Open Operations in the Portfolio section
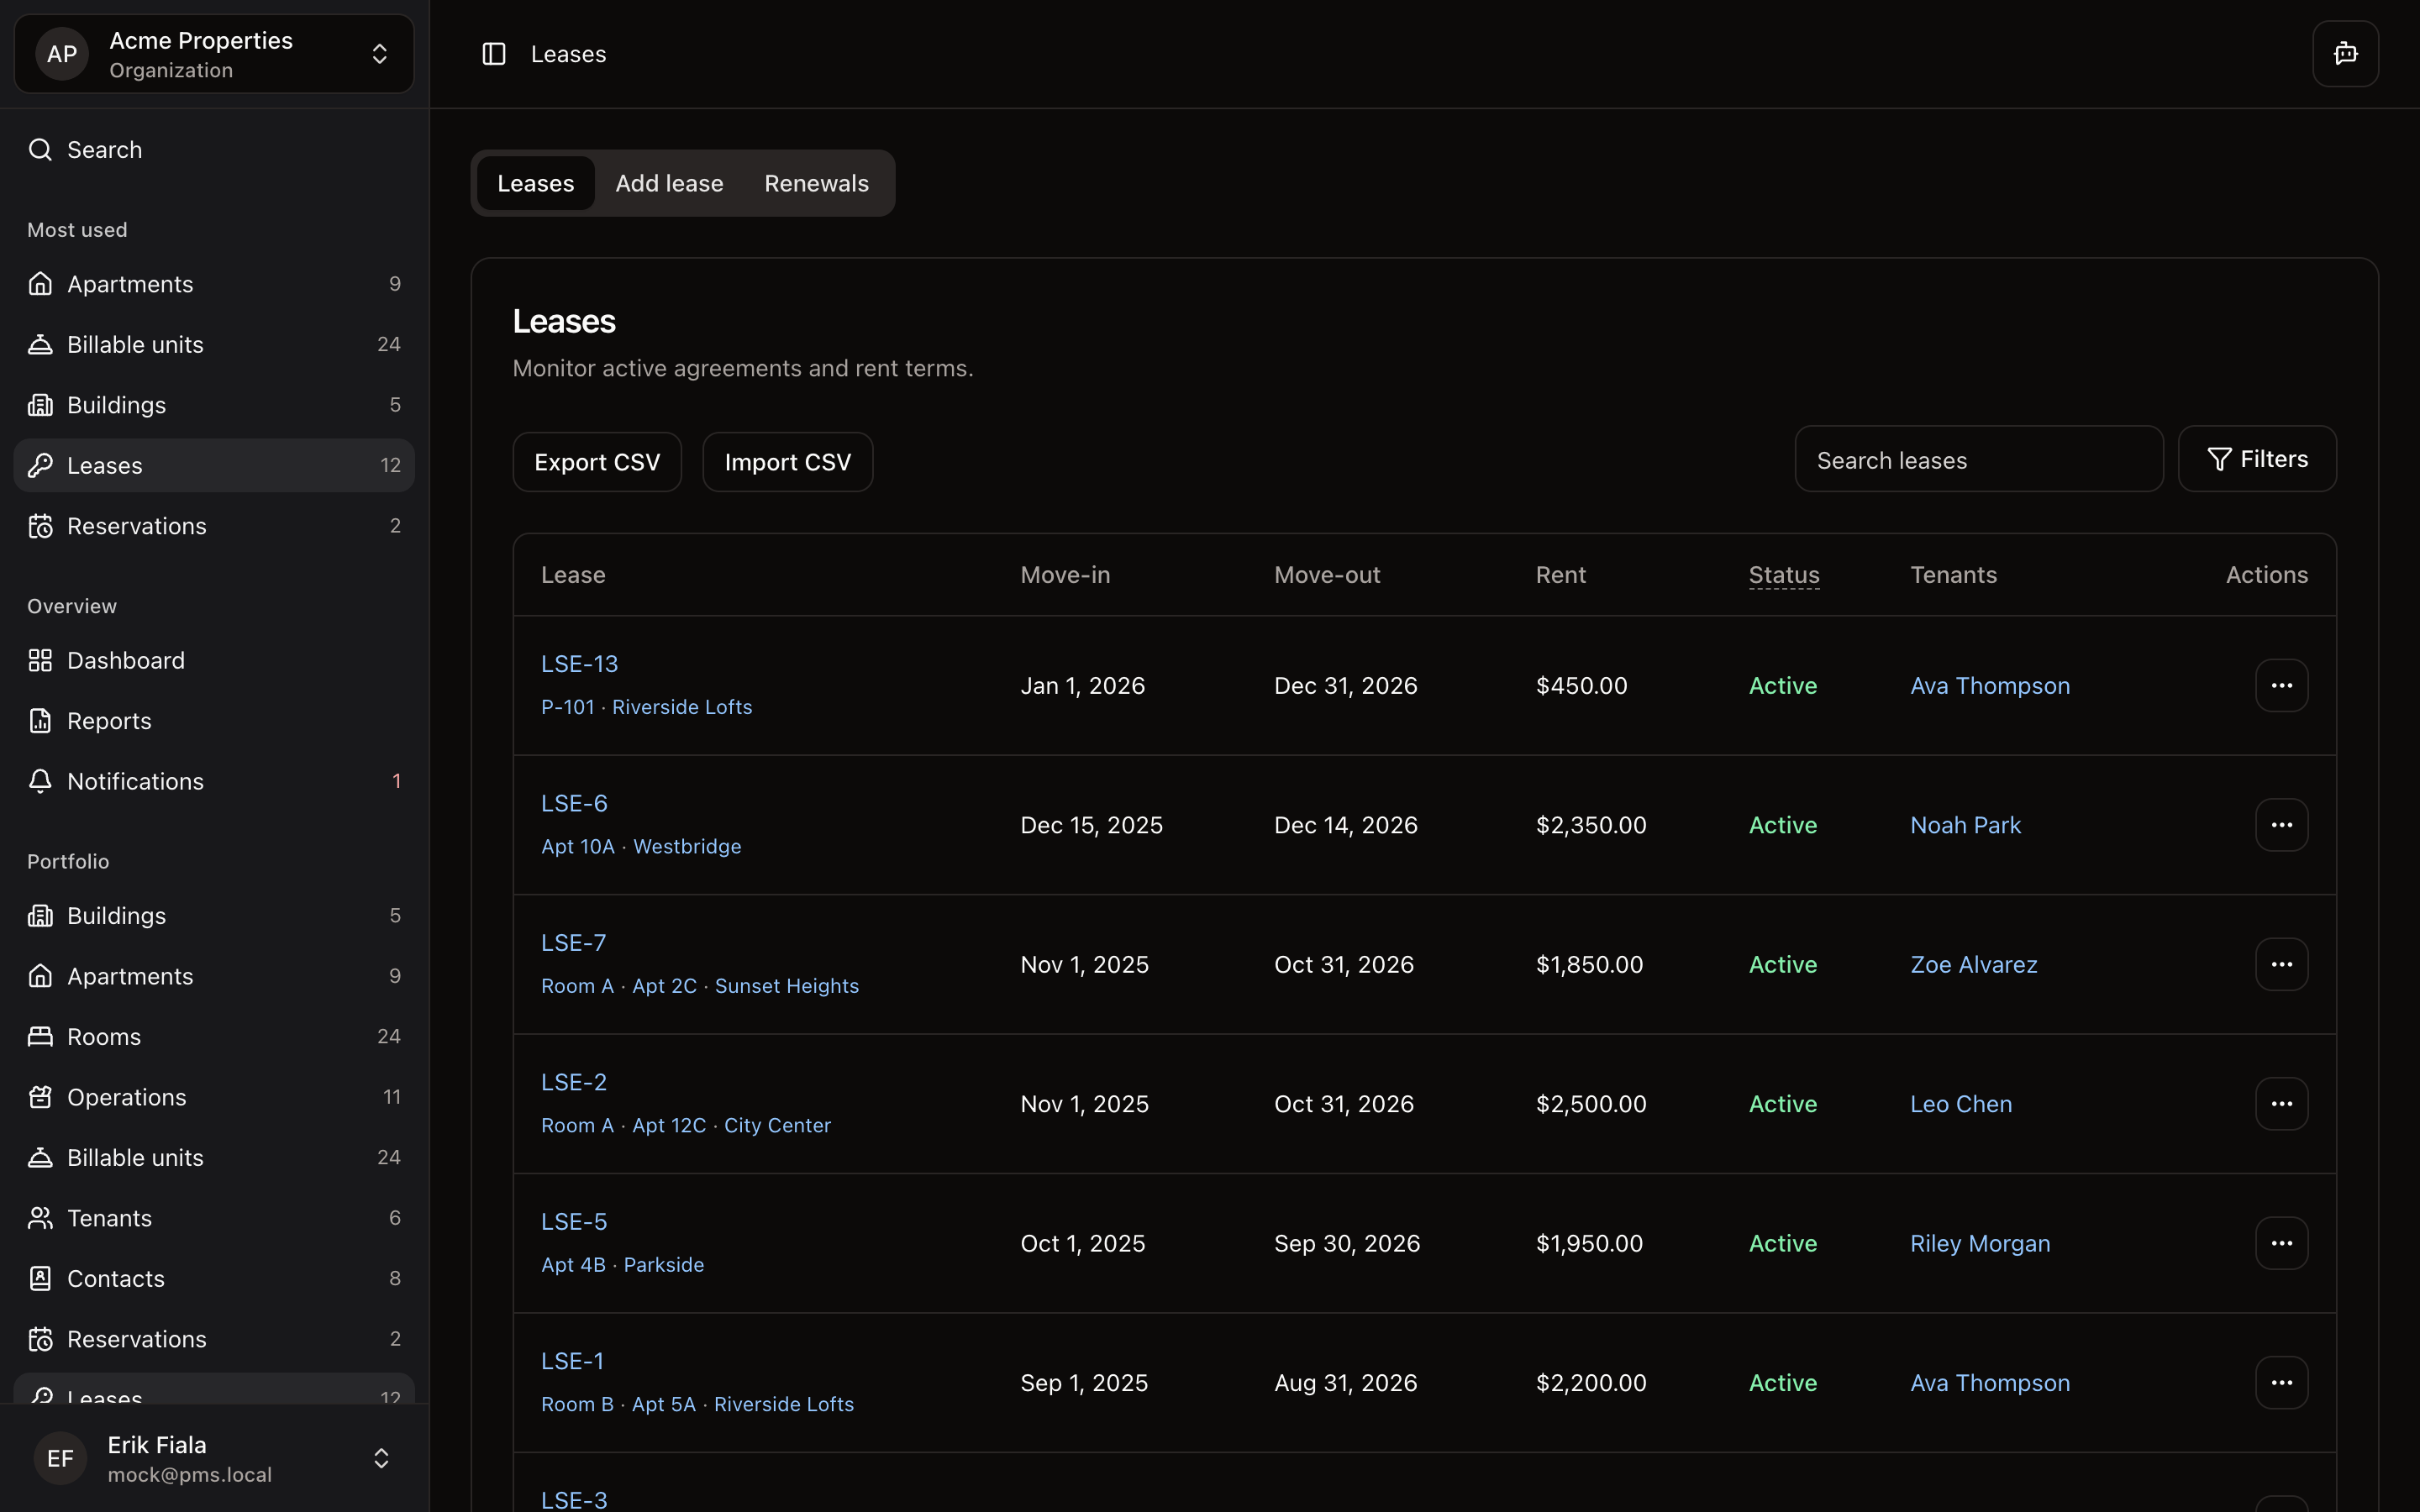The height and width of the screenshot is (1512, 2420). click(126, 1097)
